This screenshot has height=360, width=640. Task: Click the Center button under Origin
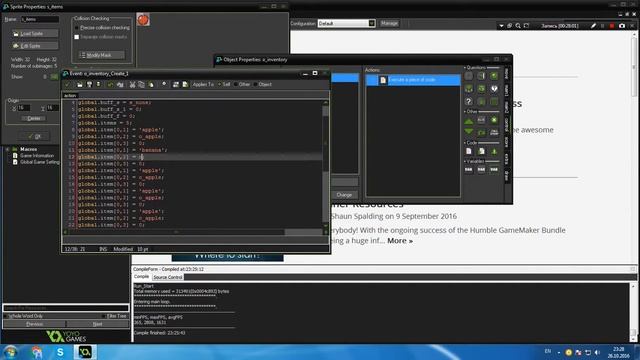point(34,118)
